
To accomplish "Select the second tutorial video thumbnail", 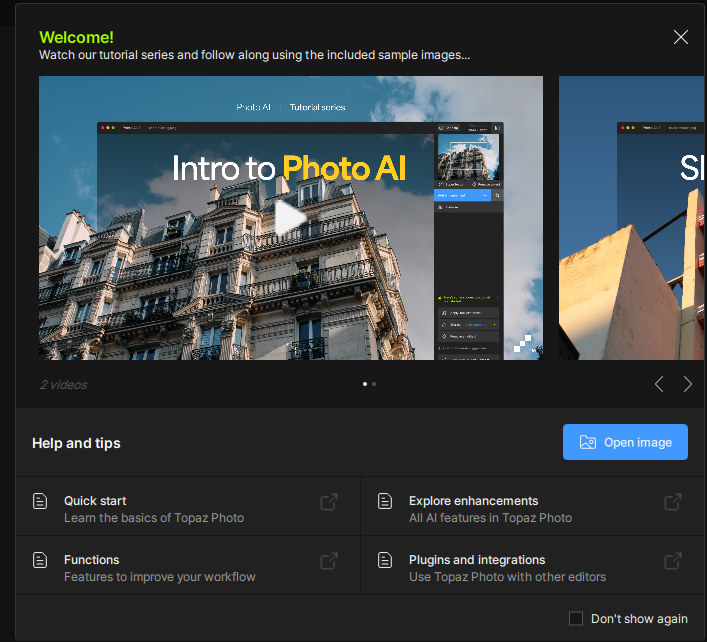I will pyautogui.click(x=632, y=218).
